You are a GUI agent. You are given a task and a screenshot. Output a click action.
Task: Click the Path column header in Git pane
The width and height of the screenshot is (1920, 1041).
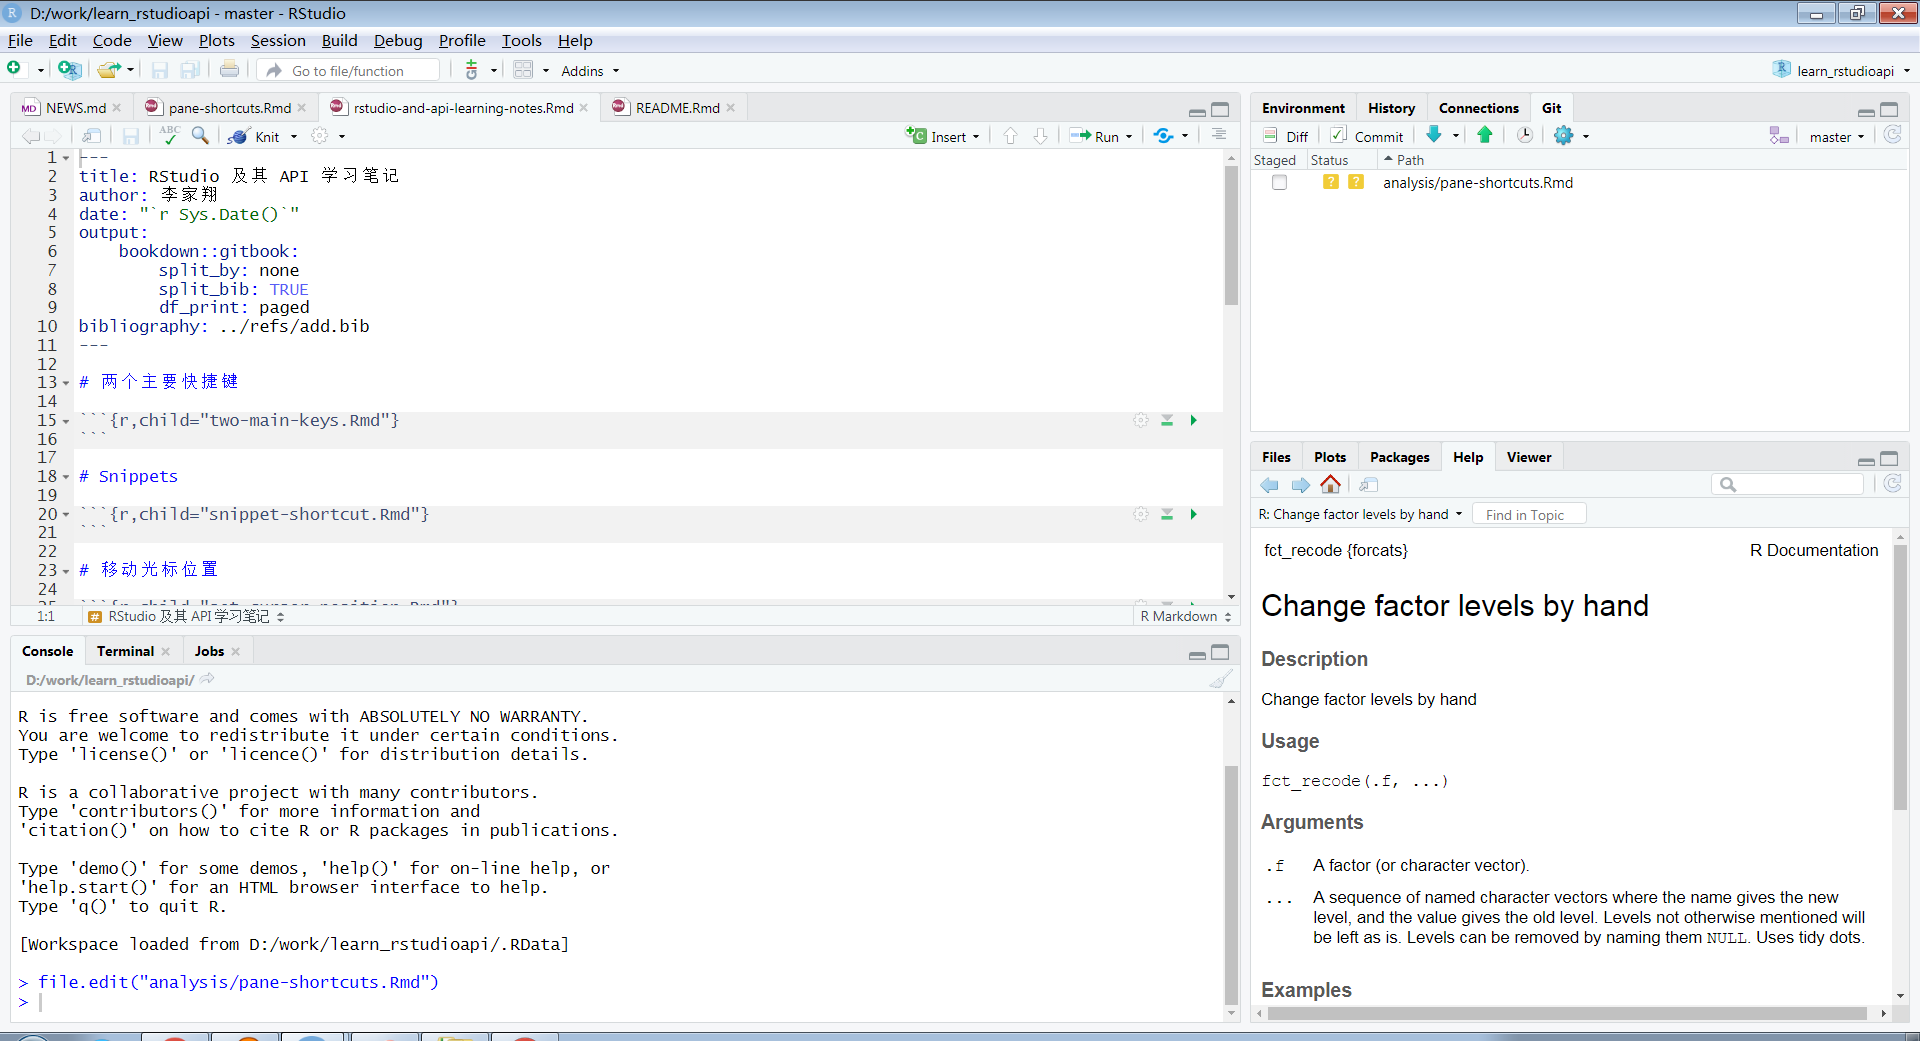[x=1410, y=160]
